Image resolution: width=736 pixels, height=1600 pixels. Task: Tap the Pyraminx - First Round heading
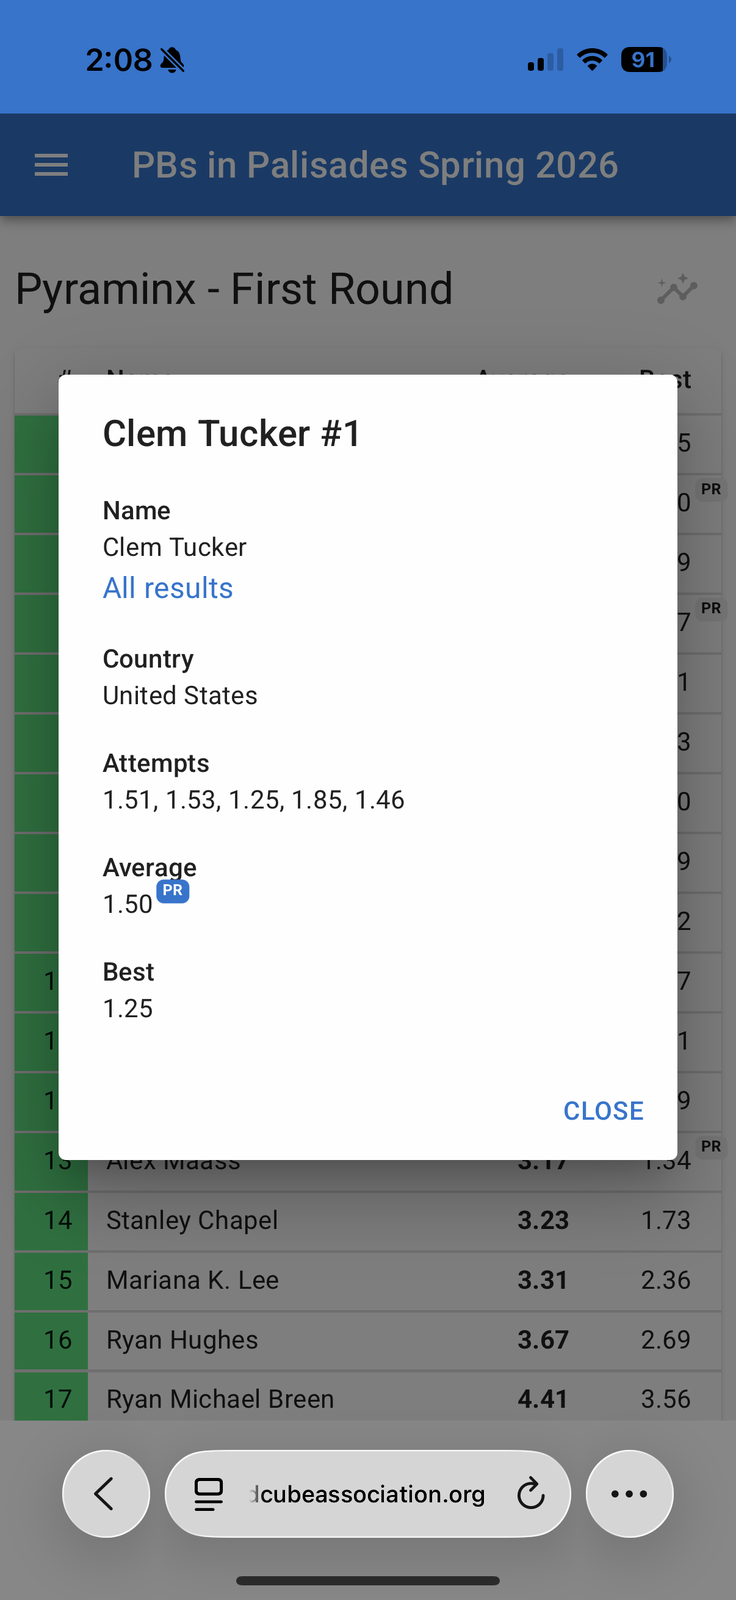point(234,289)
